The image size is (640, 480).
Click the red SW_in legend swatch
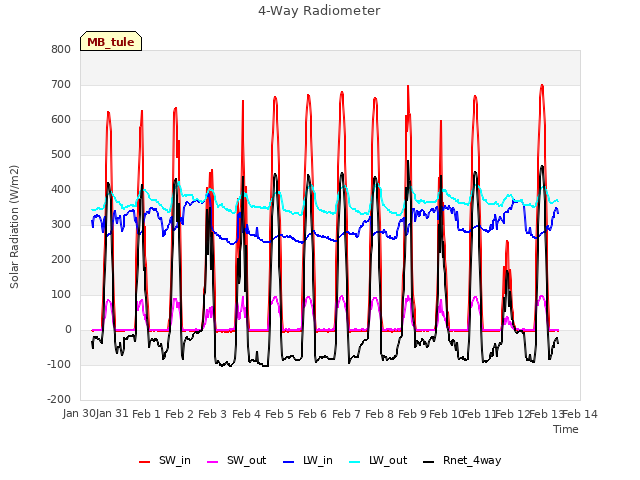coord(144,462)
